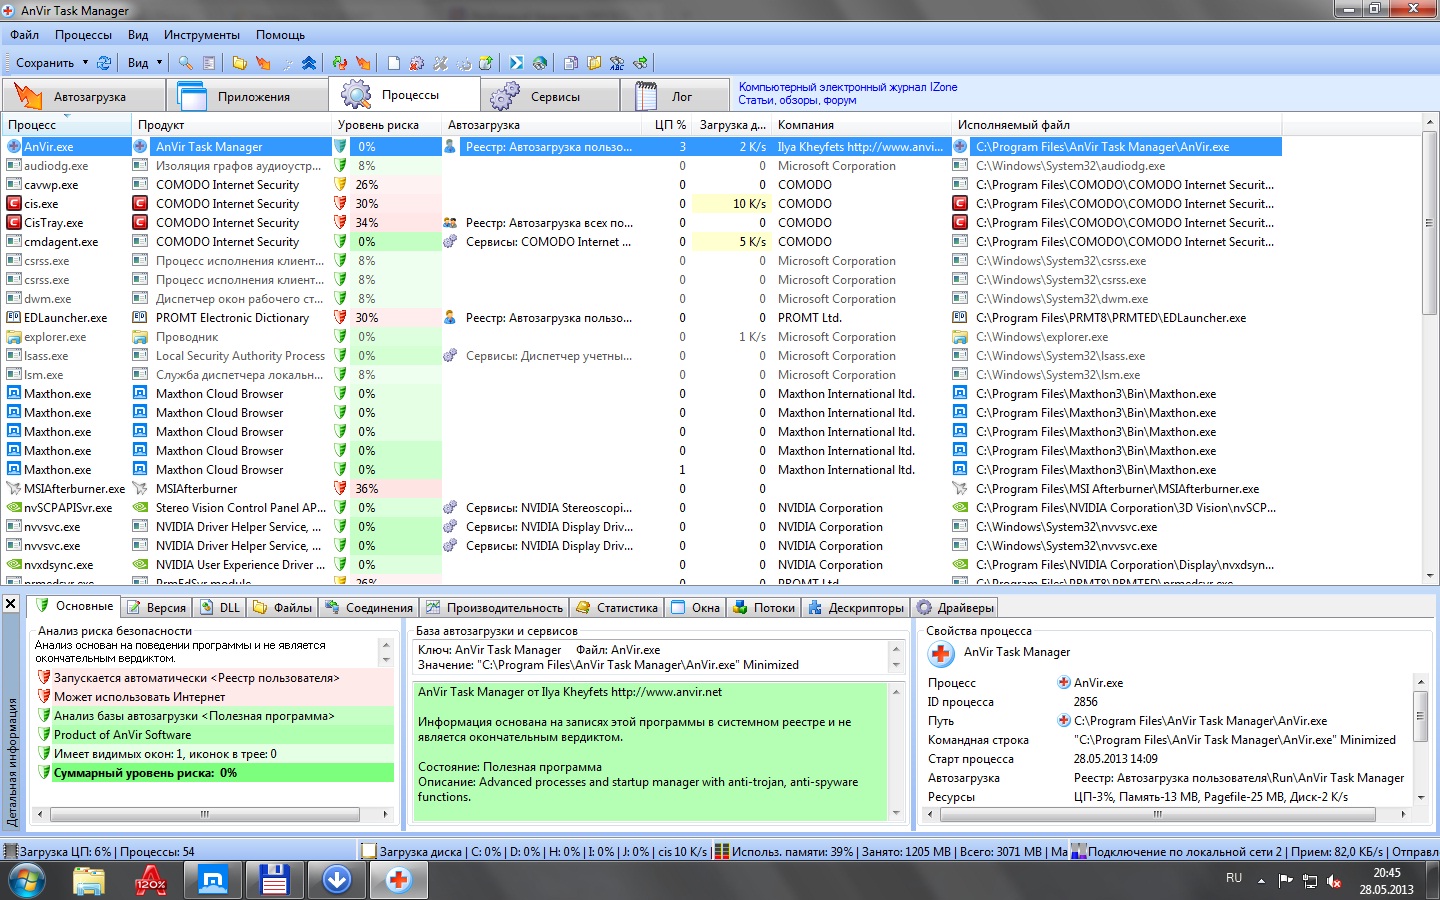Image resolution: width=1440 pixels, height=900 pixels.
Task: Expand the Вид toolbar dropdown
Action: tap(159, 63)
